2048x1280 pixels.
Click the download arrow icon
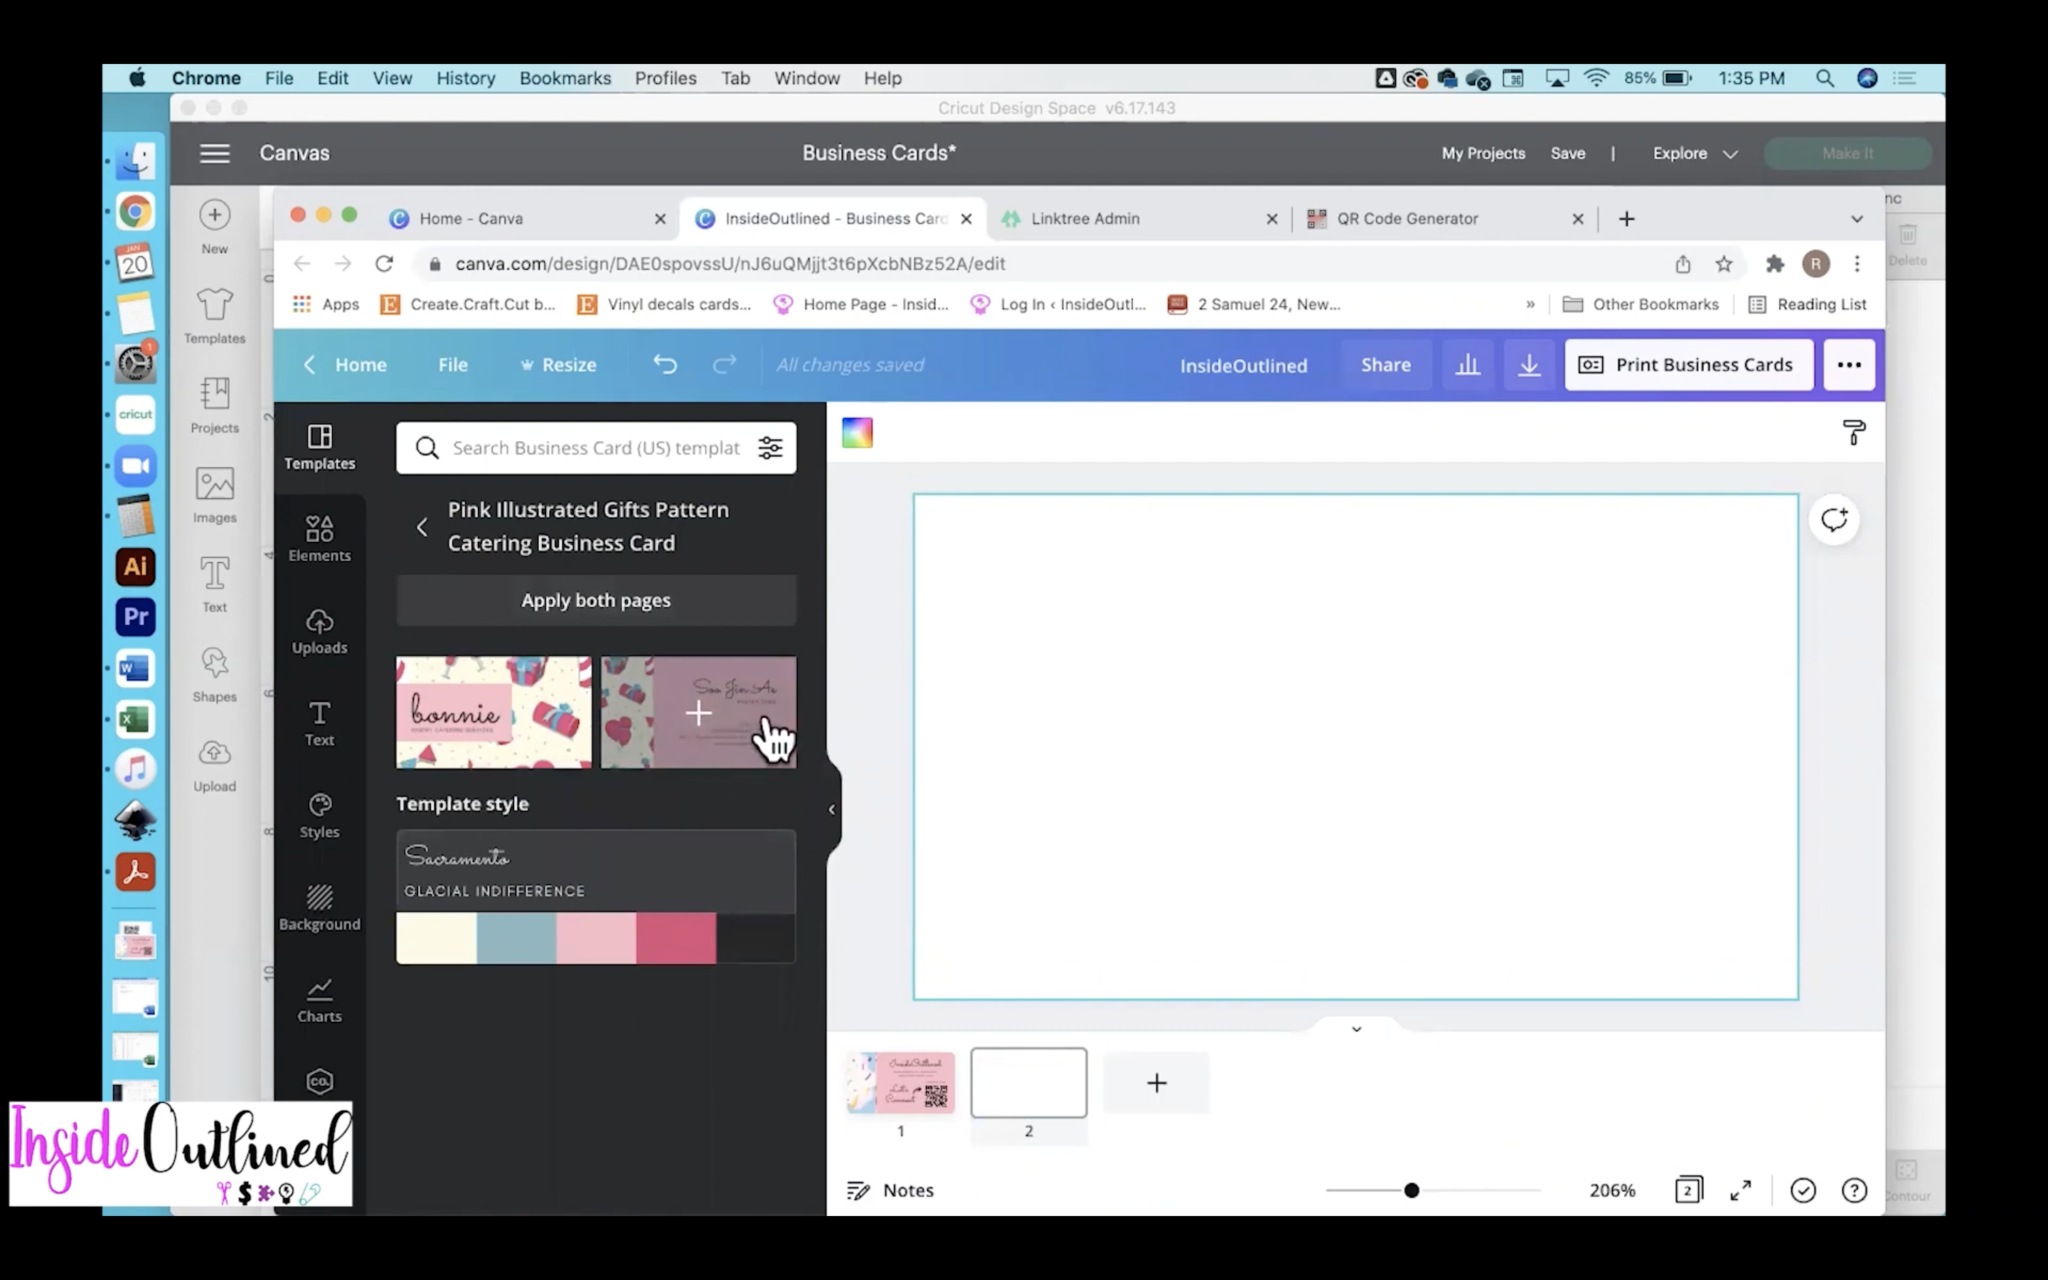(x=1528, y=365)
